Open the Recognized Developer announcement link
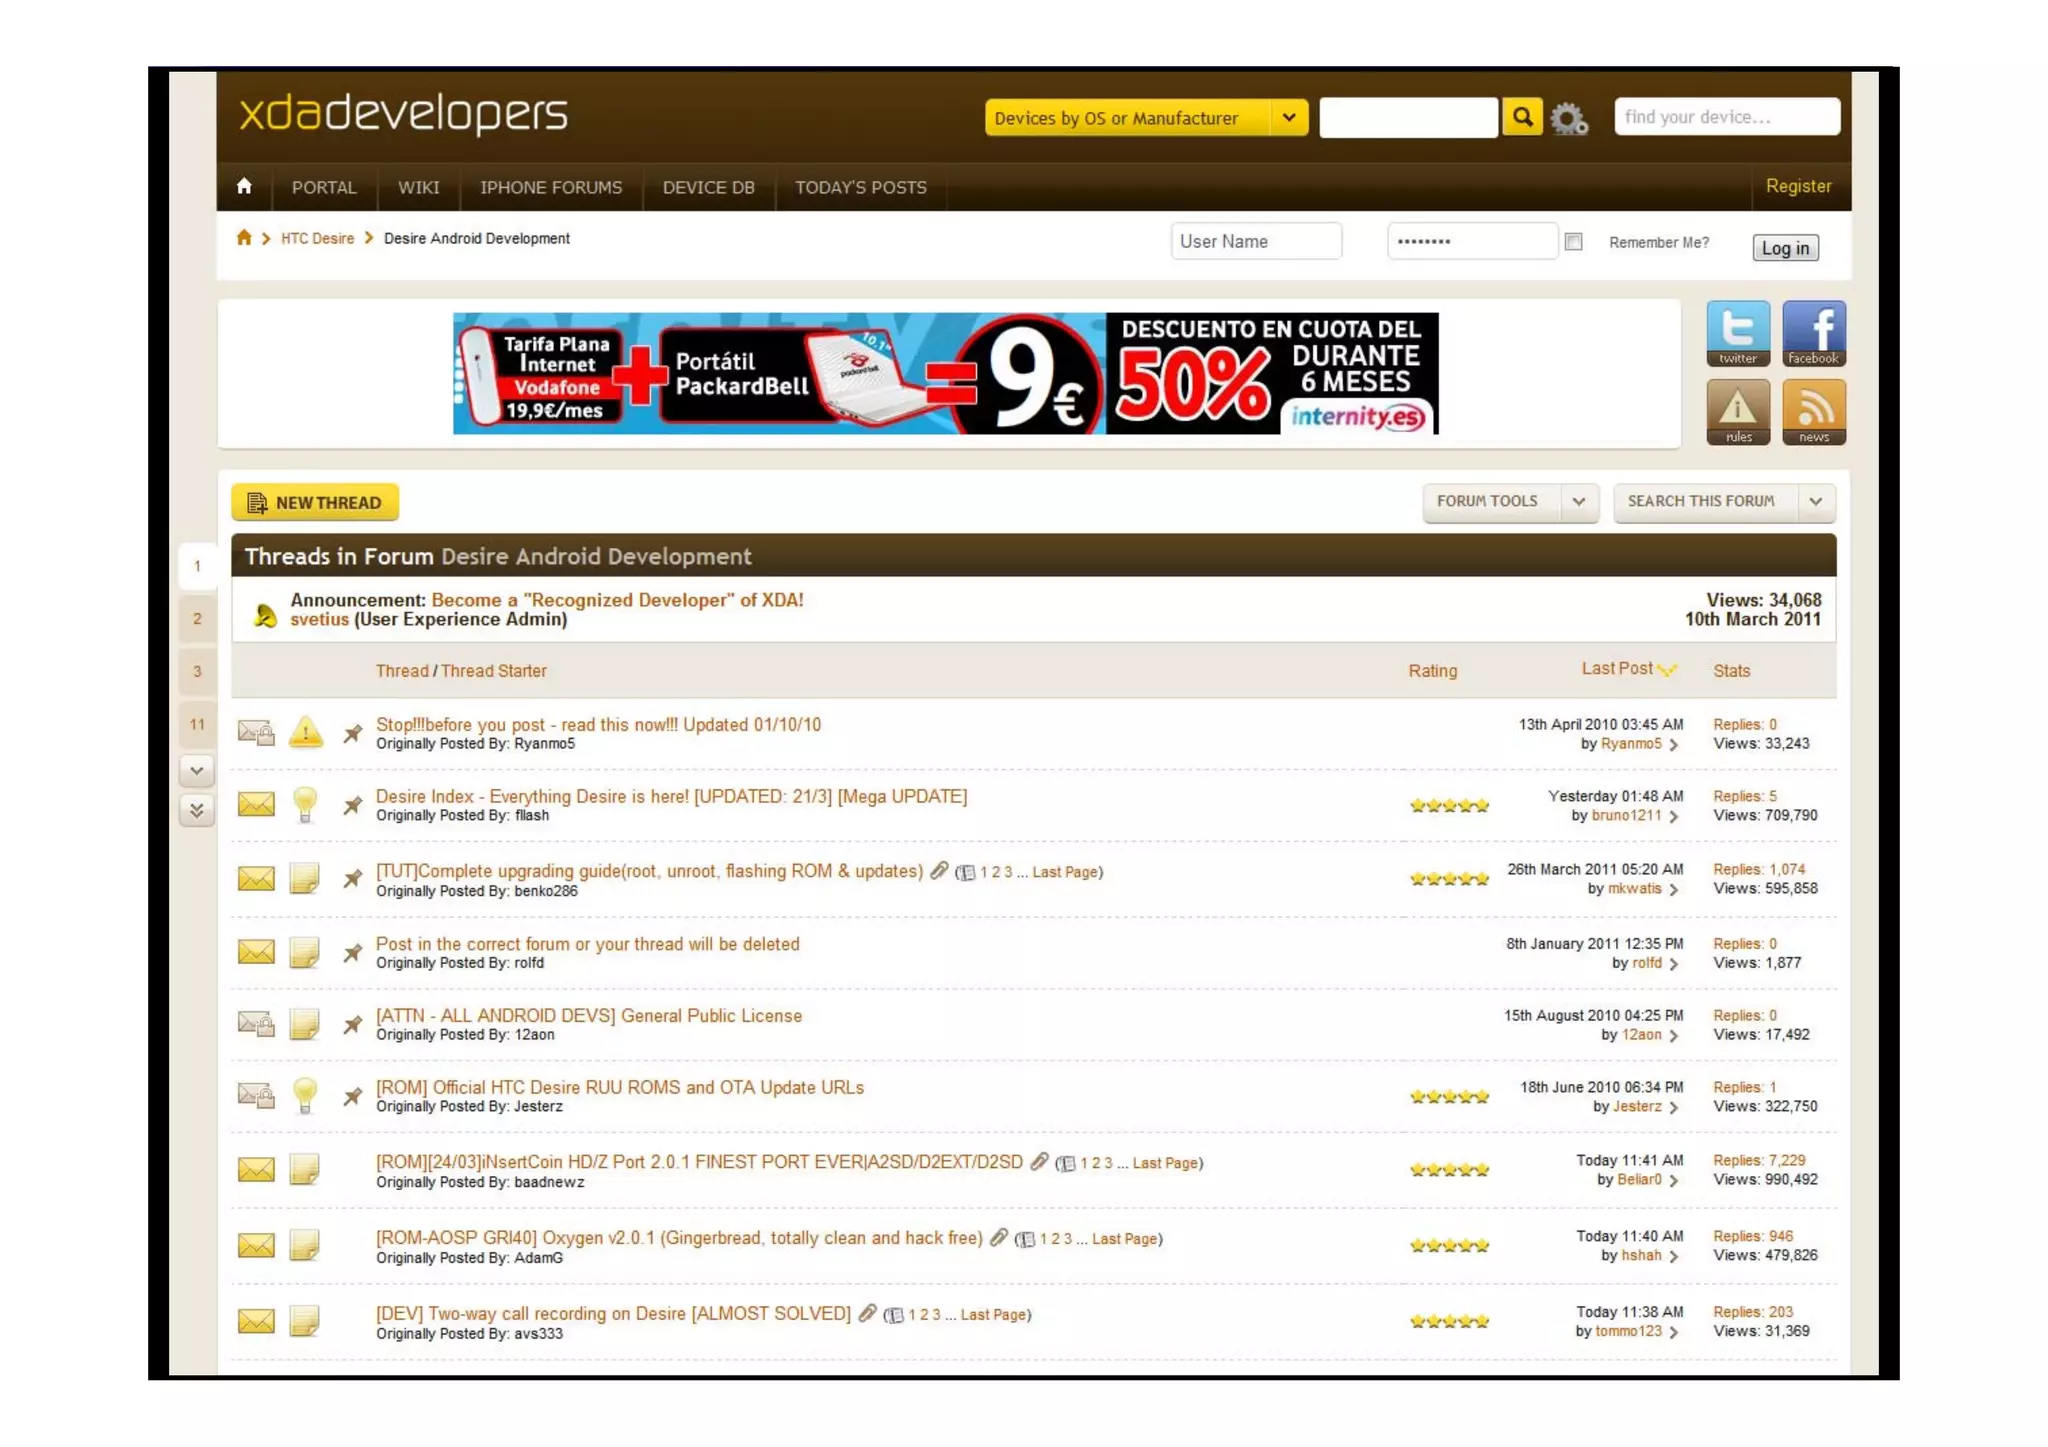The image size is (2048, 1447). (617, 600)
